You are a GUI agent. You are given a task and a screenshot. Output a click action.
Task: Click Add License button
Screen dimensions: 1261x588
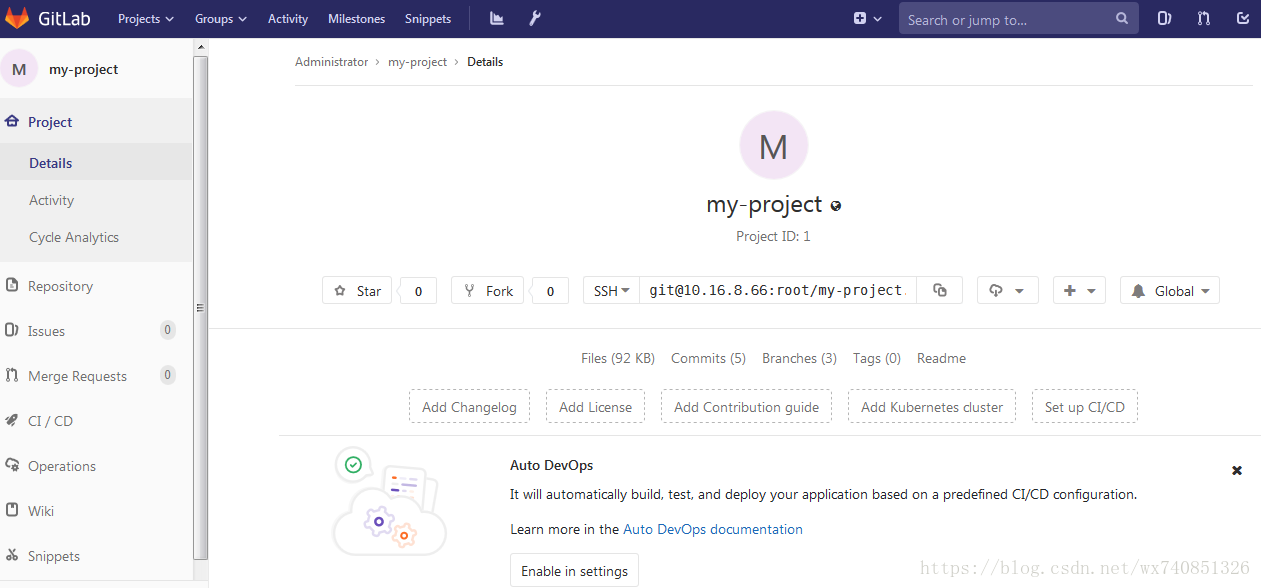point(595,407)
